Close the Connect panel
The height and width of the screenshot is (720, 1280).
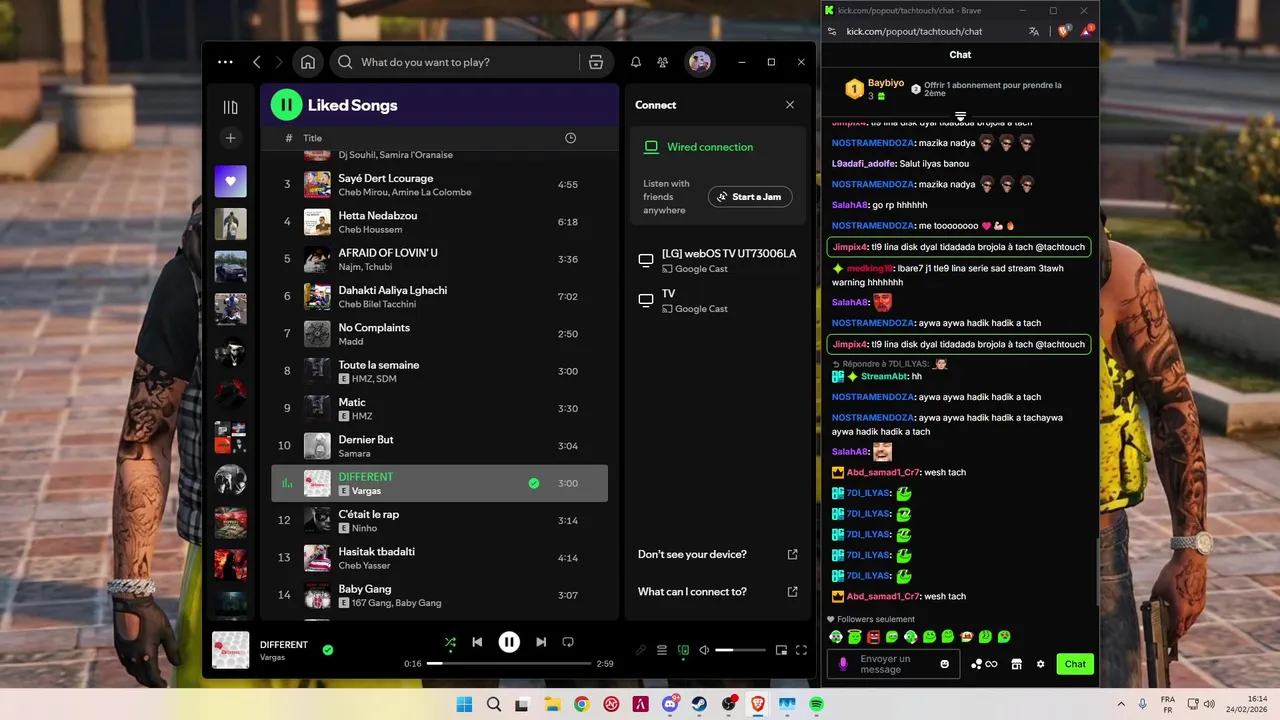pyautogui.click(x=790, y=105)
